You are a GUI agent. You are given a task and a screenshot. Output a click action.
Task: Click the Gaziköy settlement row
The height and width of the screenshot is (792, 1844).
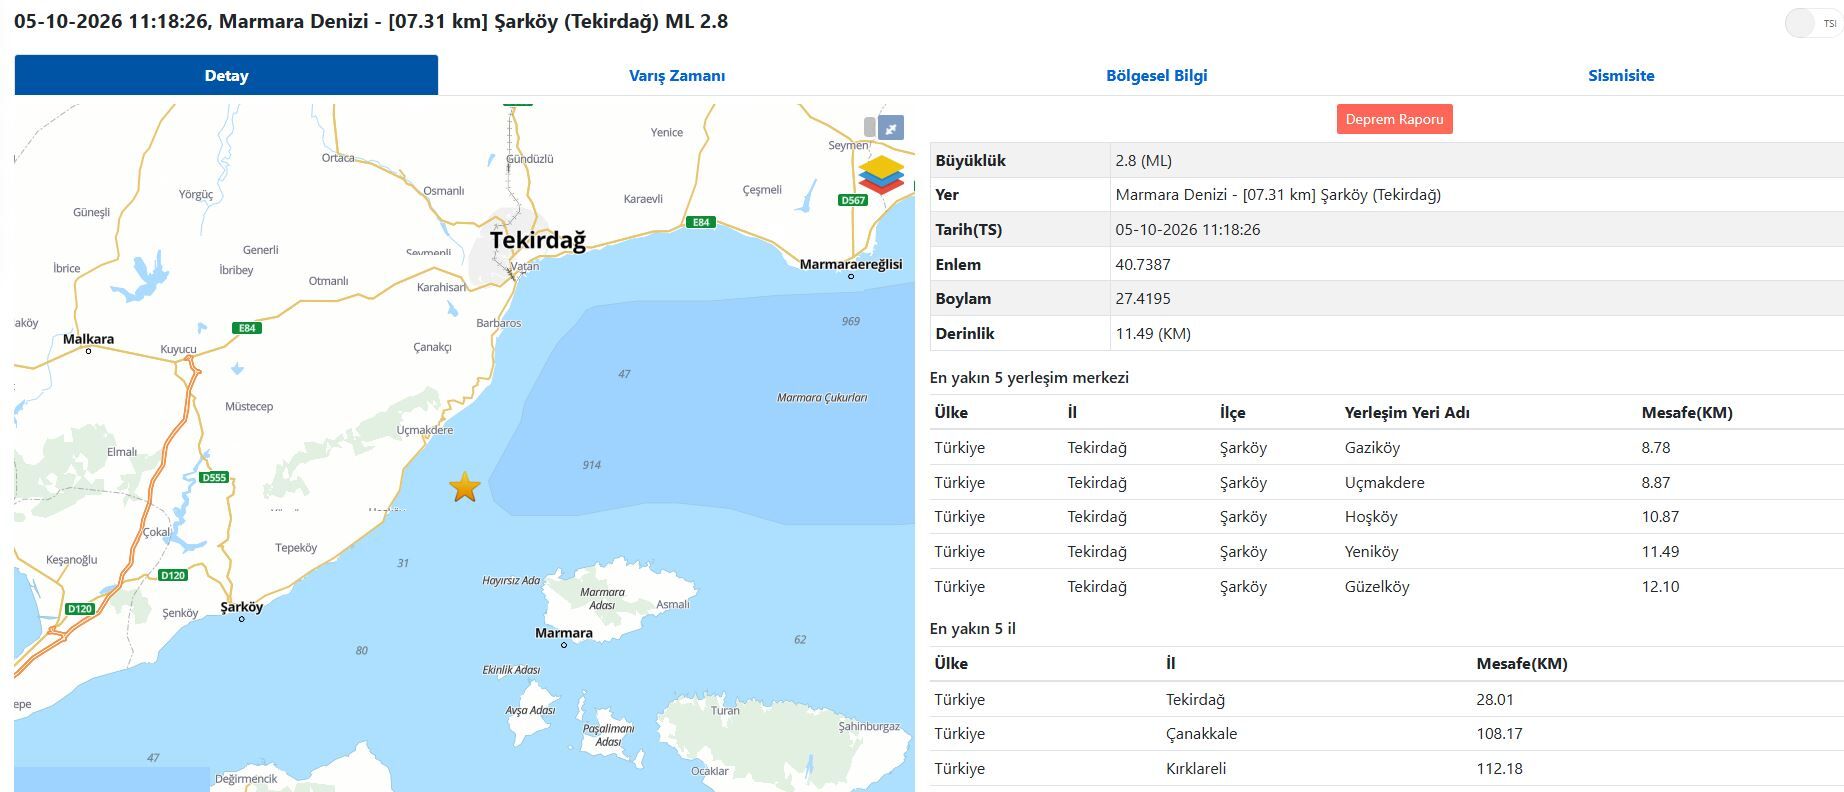pyautogui.click(x=1386, y=447)
